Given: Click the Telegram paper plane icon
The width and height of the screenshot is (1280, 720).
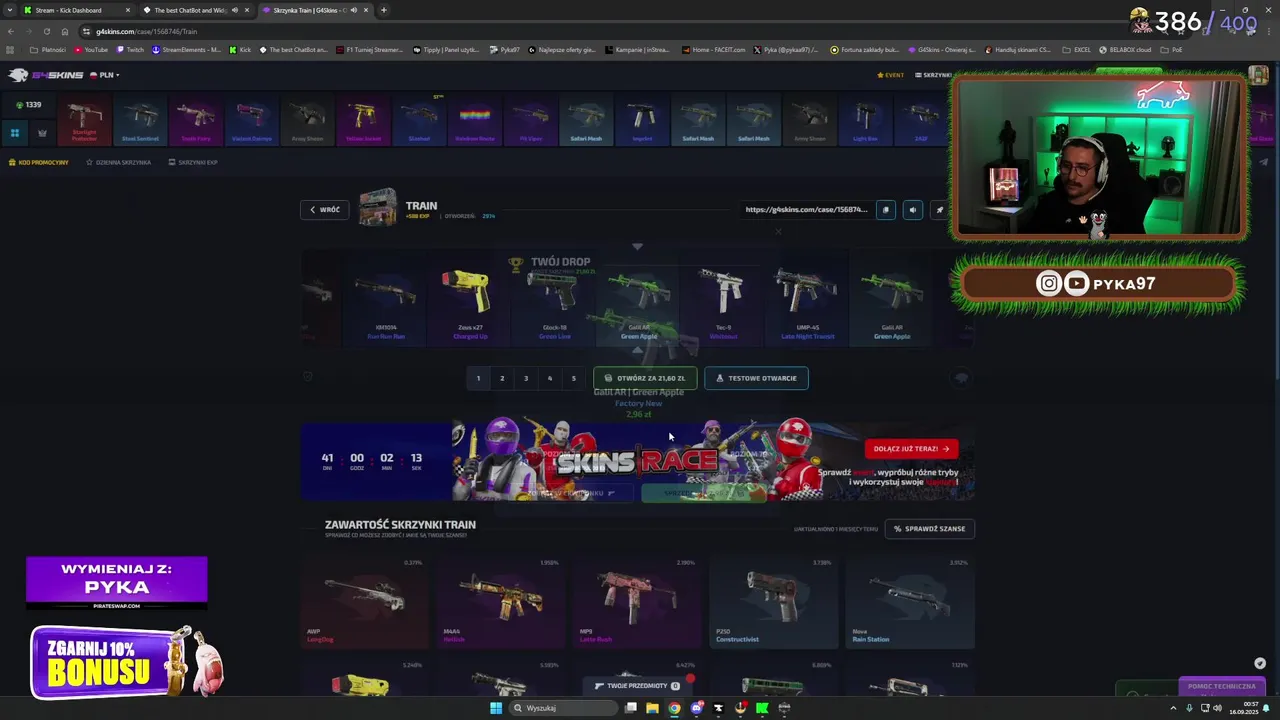Looking at the screenshot, I should [1263, 162].
